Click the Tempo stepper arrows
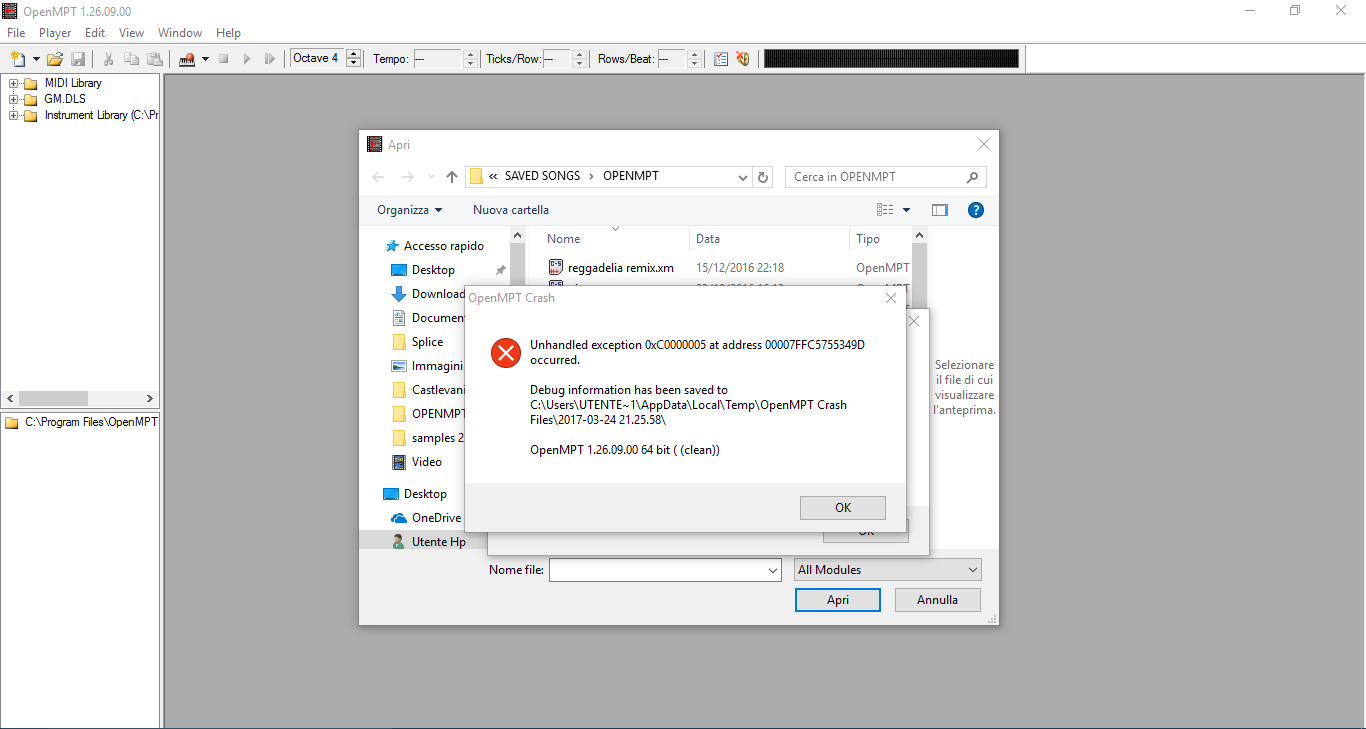This screenshot has height=729, width=1366. coord(471,59)
